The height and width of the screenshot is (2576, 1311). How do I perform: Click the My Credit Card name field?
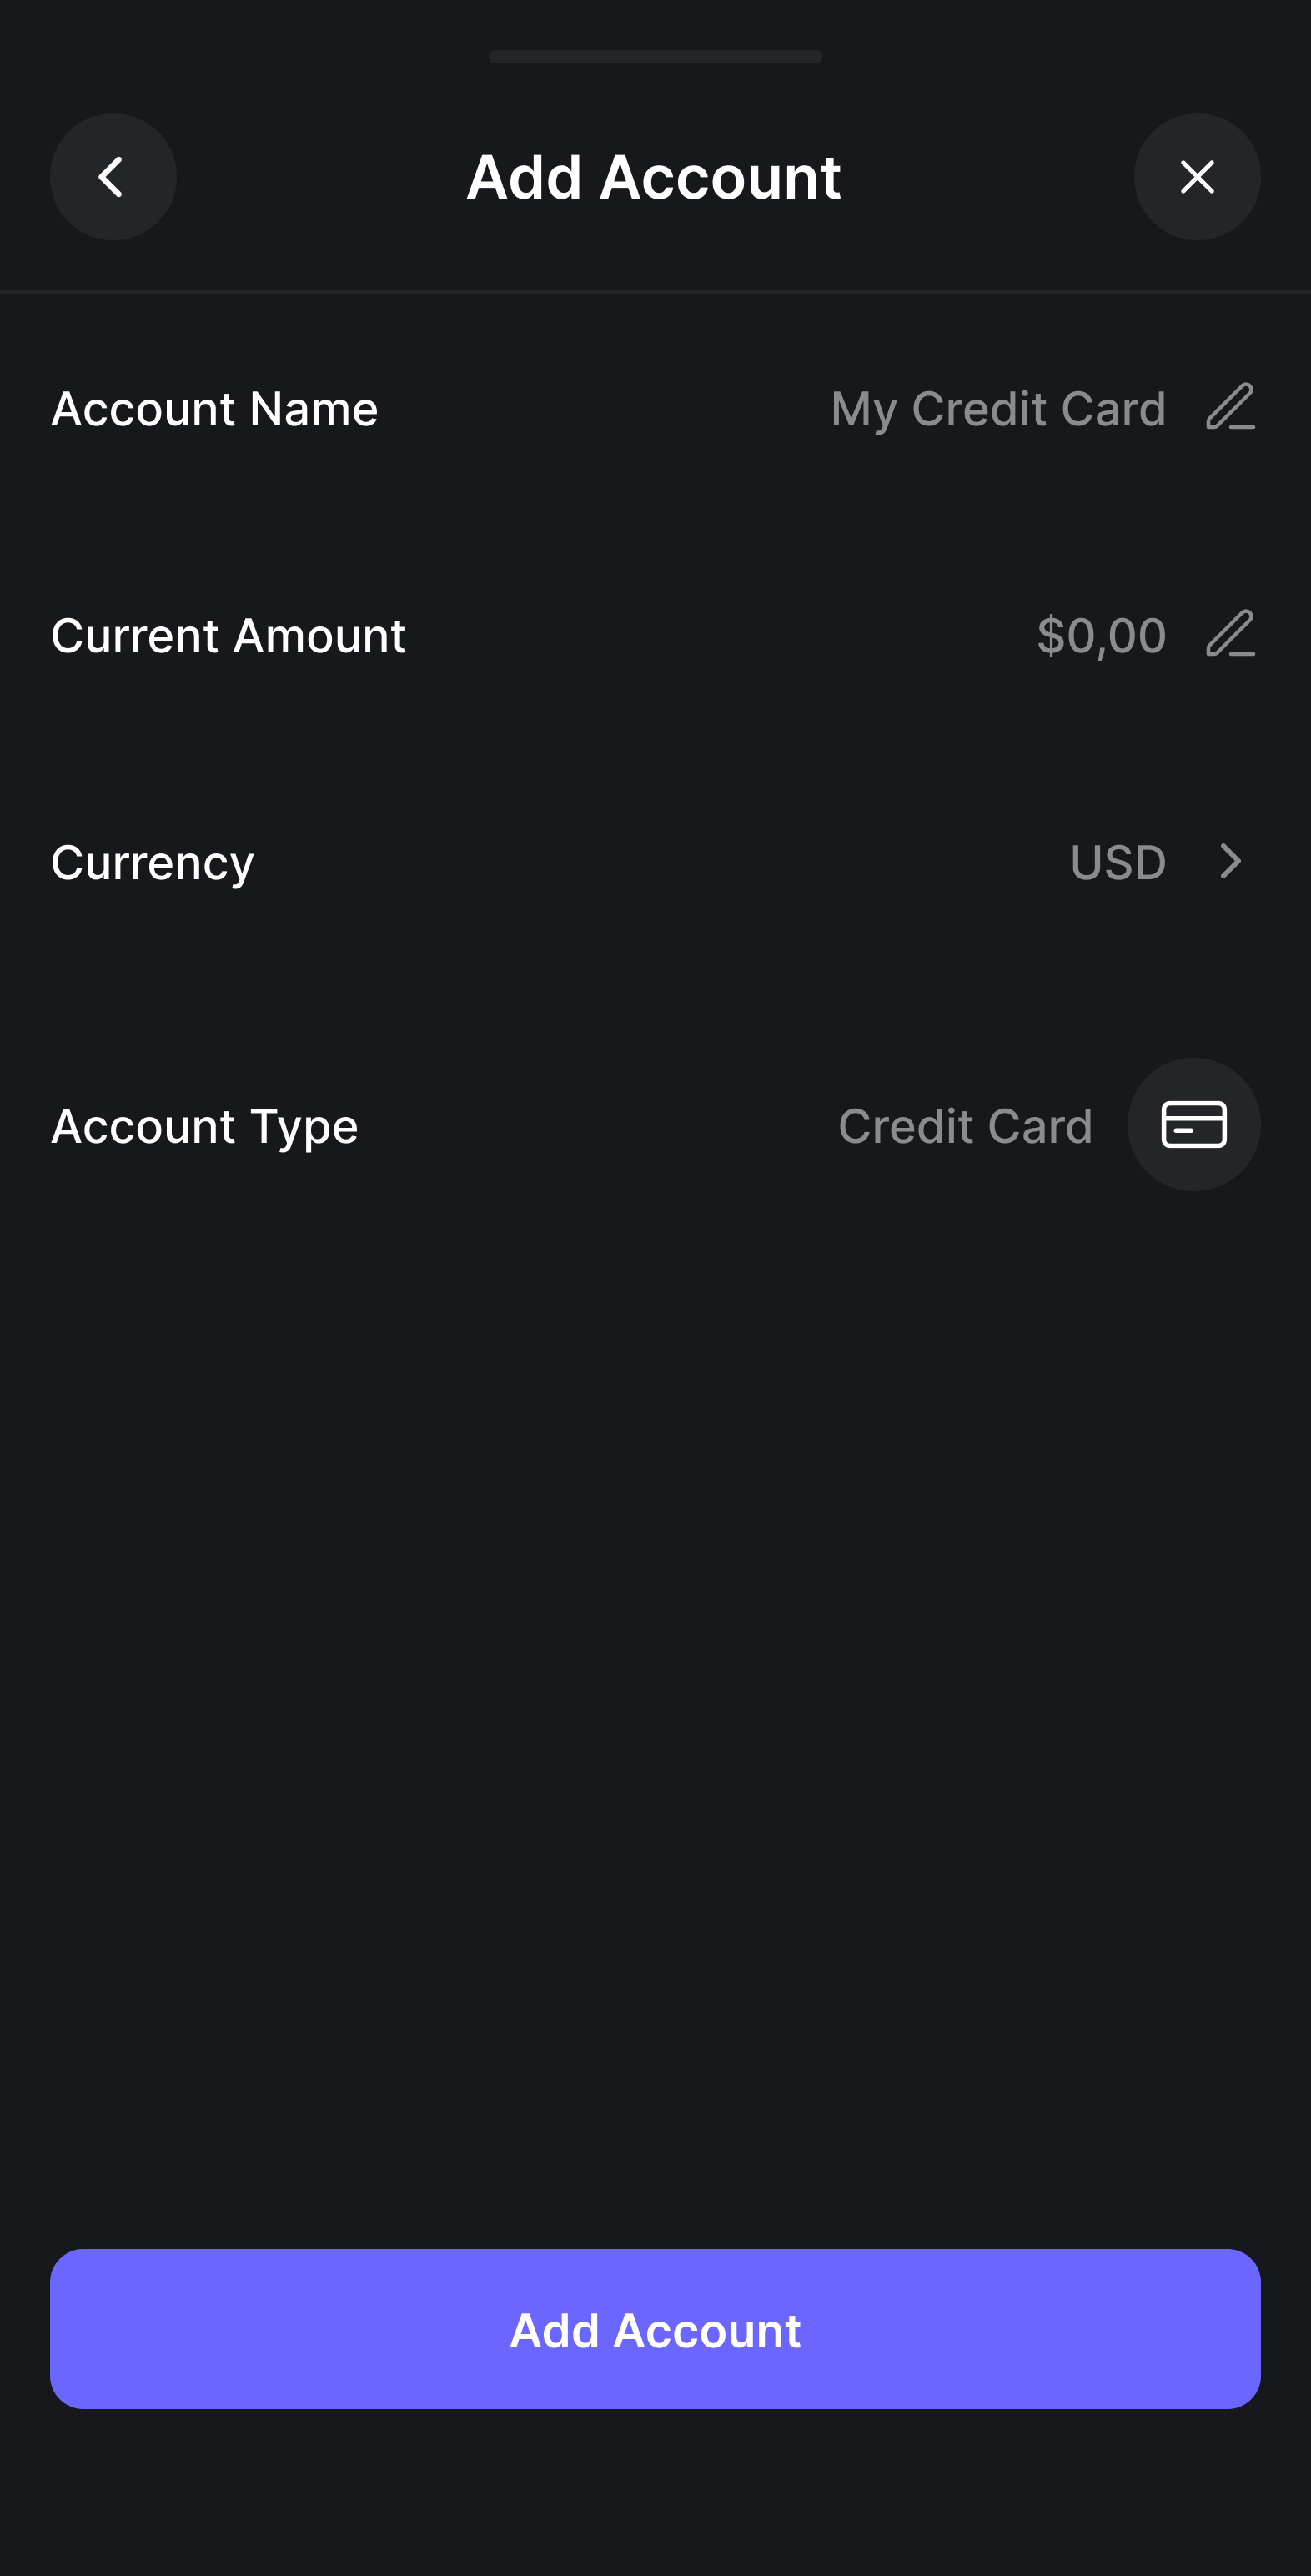click(998, 409)
